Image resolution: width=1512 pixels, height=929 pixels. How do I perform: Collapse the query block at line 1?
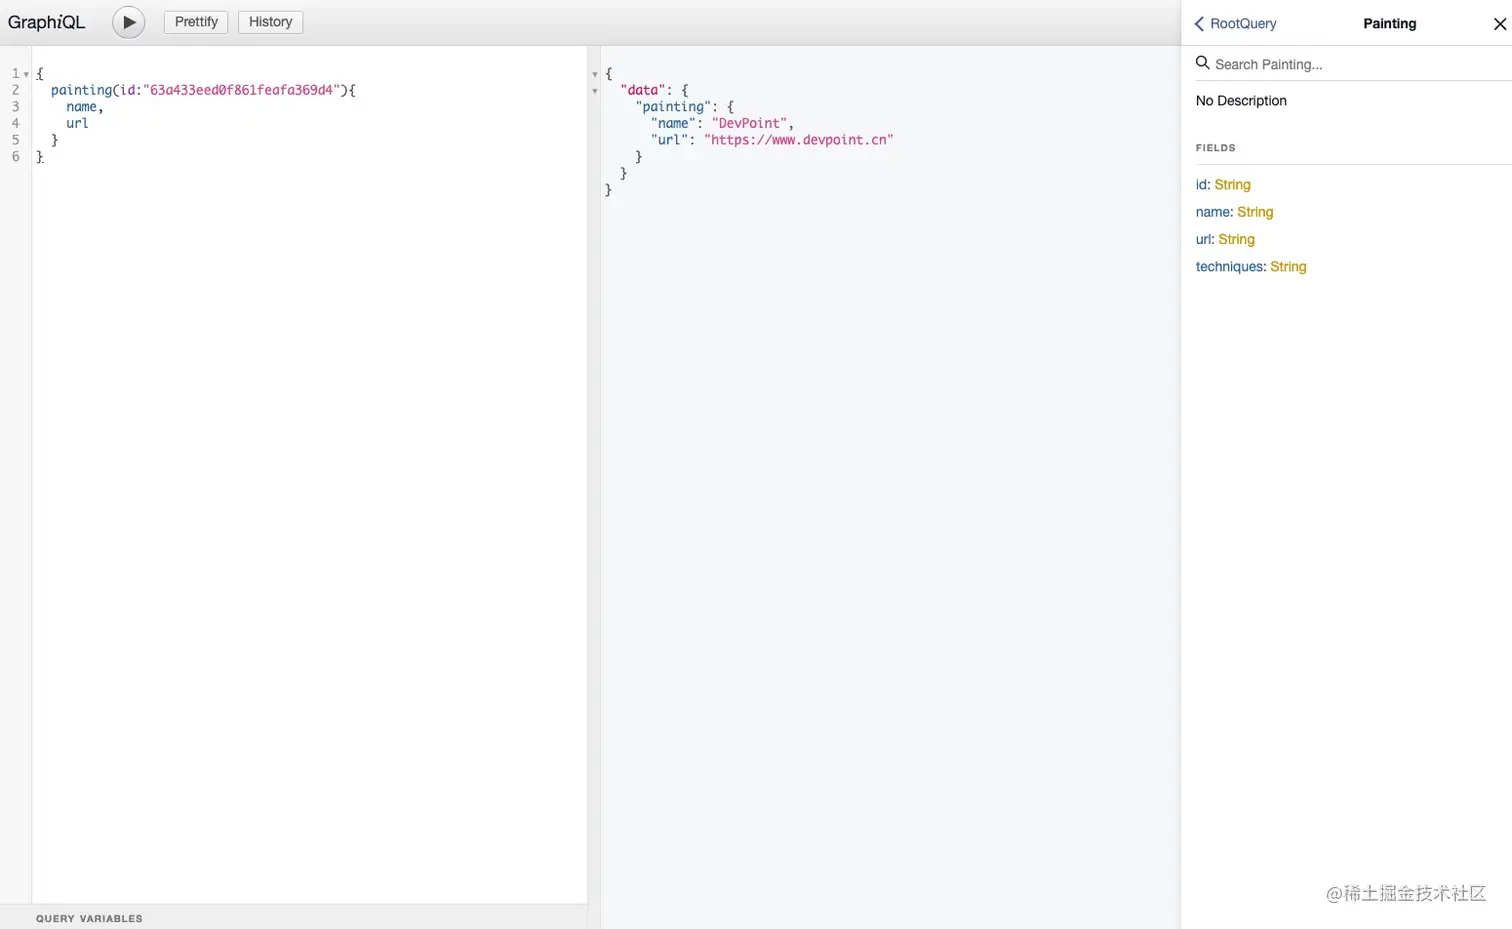pyautogui.click(x=26, y=74)
